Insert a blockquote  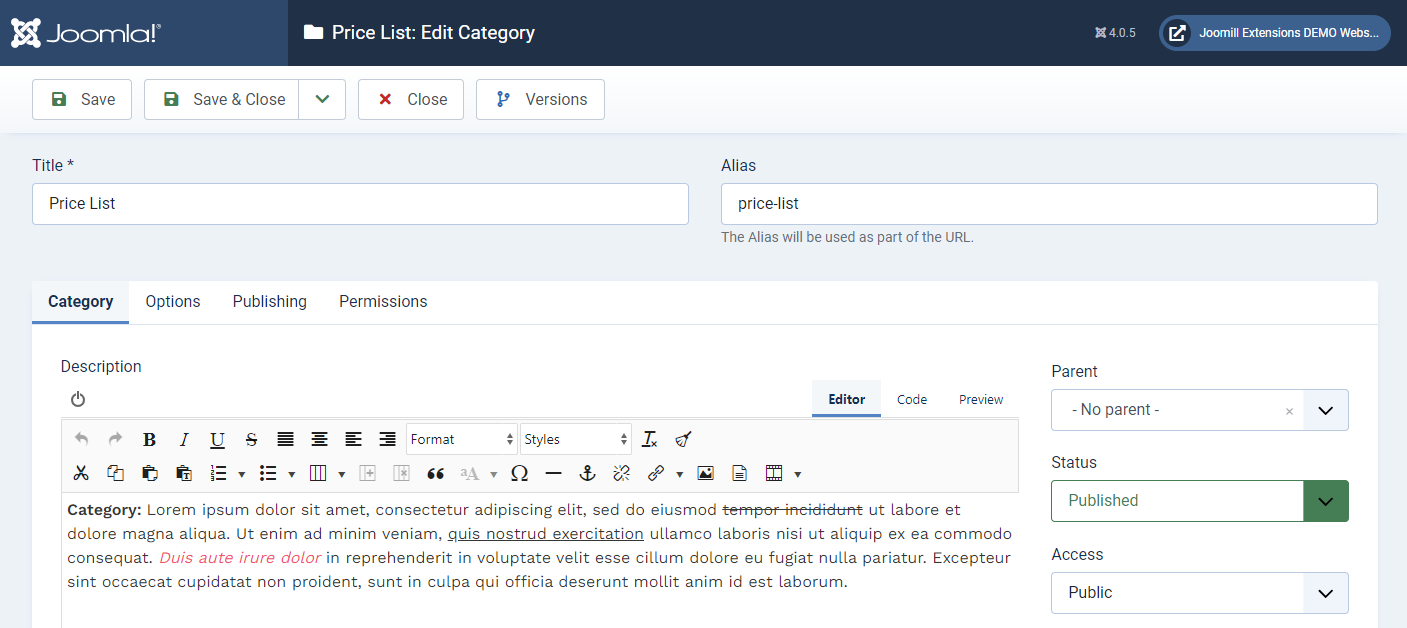click(x=435, y=473)
